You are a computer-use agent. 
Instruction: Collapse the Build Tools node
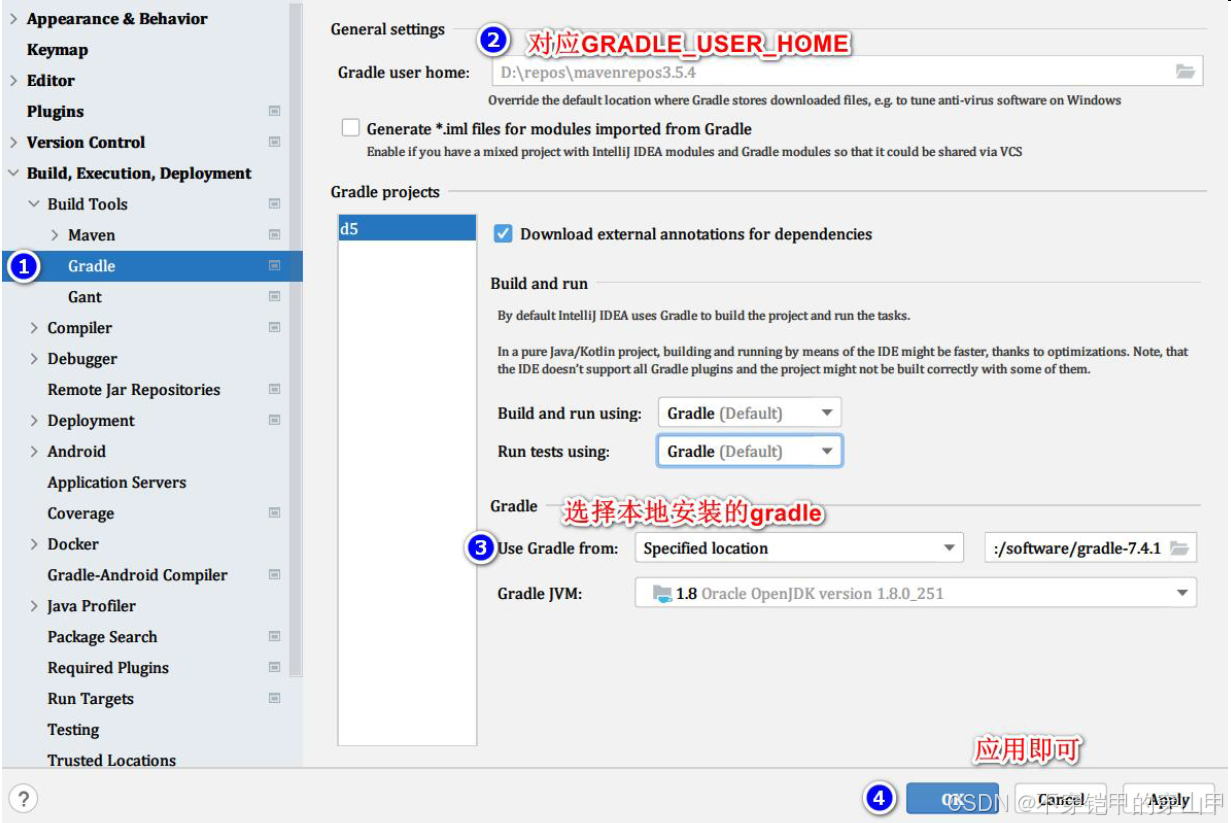[34, 204]
